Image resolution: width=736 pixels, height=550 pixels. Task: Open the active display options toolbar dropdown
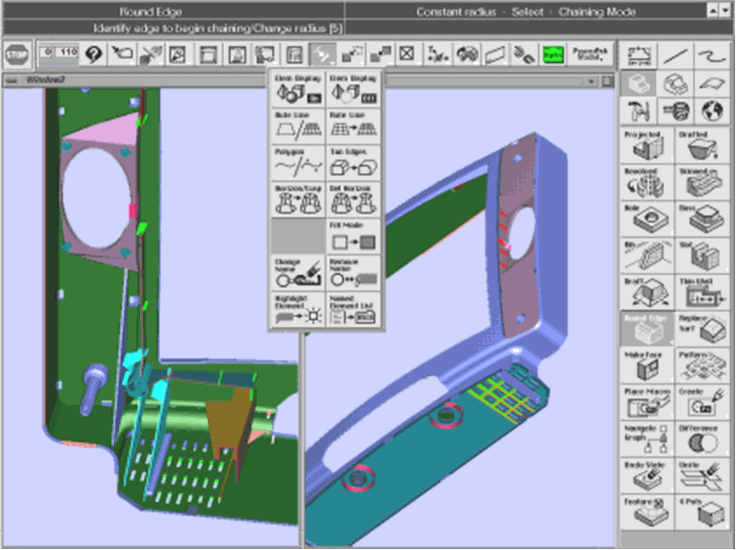coord(323,54)
